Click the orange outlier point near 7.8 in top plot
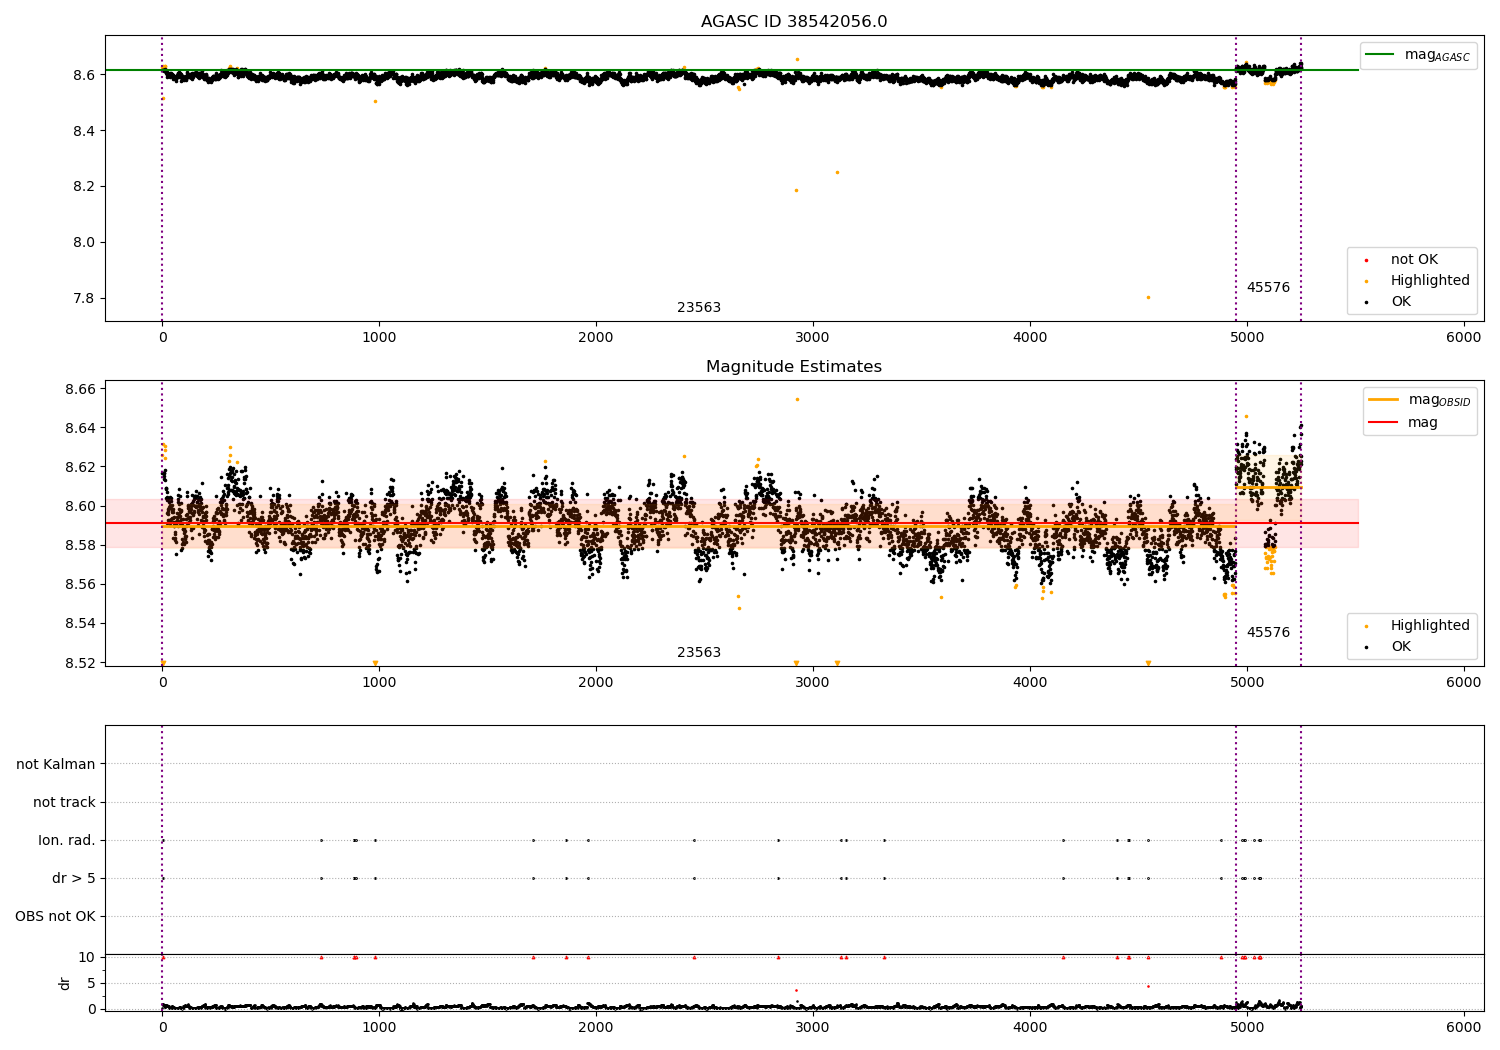 pyautogui.click(x=1148, y=297)
